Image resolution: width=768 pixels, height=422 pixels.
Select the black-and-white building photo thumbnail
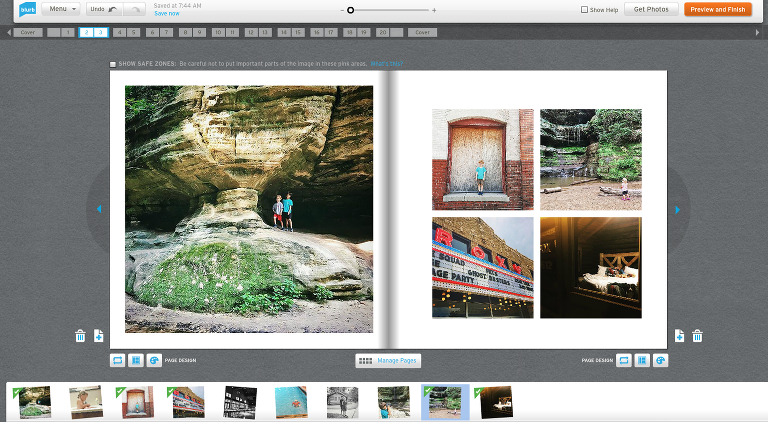coord(240,401)
